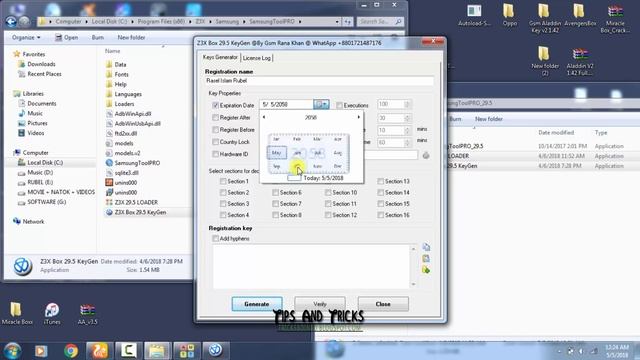Click the save key icon beside the key box

(426, 270)
